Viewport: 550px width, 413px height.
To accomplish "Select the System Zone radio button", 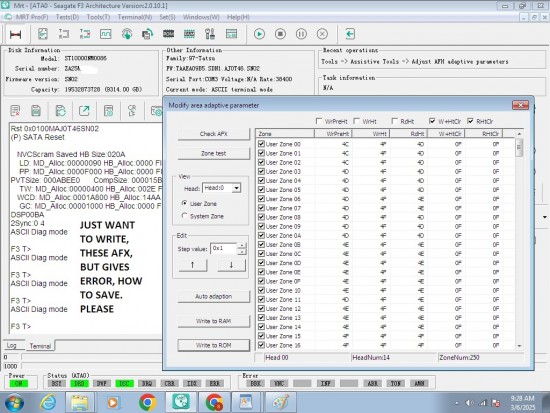I will pos(185,216).
